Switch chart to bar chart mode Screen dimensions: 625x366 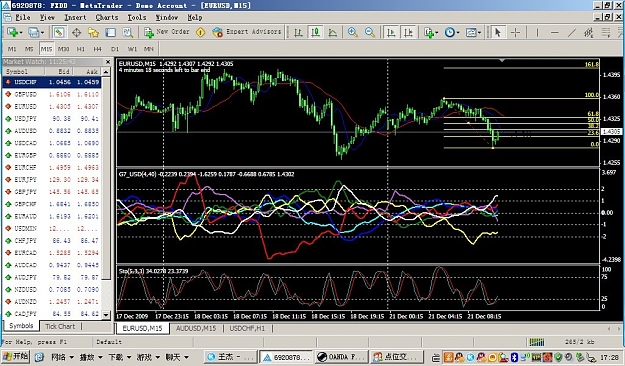coord(298,32)
